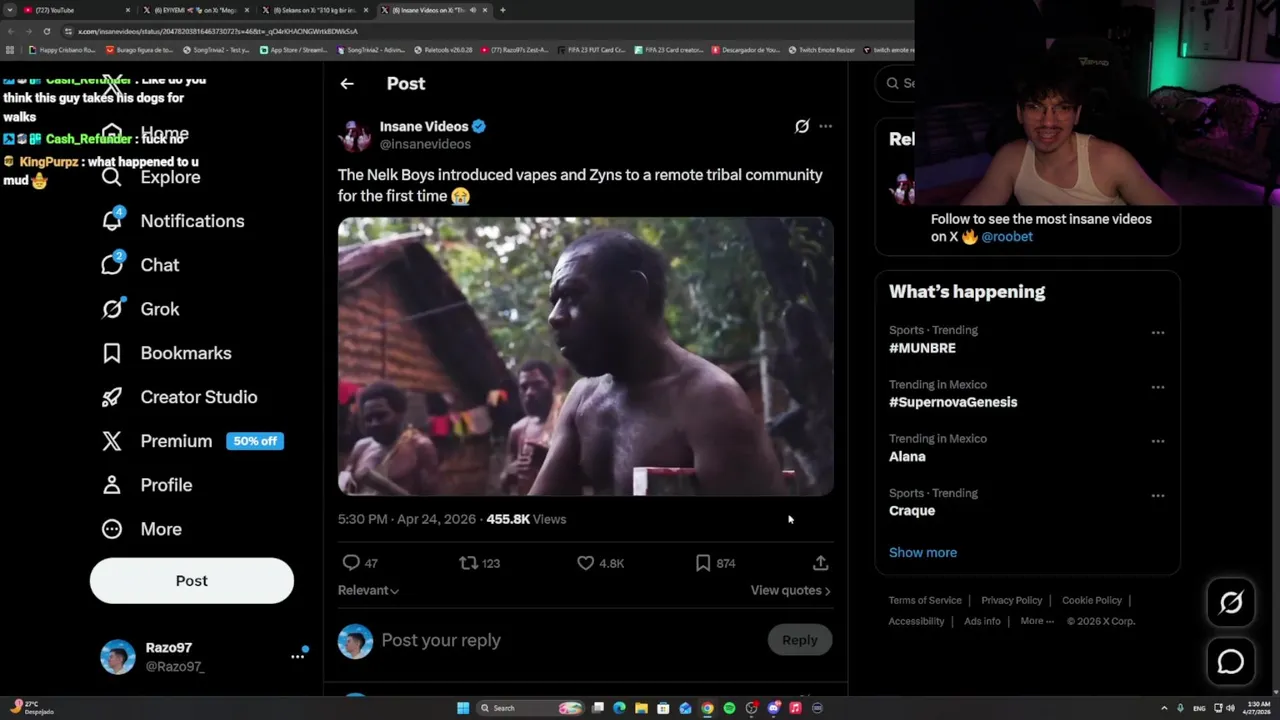Image resolution: width=1280 pixels, height=720 pixels.
Task: Open the 455.8K Views count
Action: click(526, 519)
